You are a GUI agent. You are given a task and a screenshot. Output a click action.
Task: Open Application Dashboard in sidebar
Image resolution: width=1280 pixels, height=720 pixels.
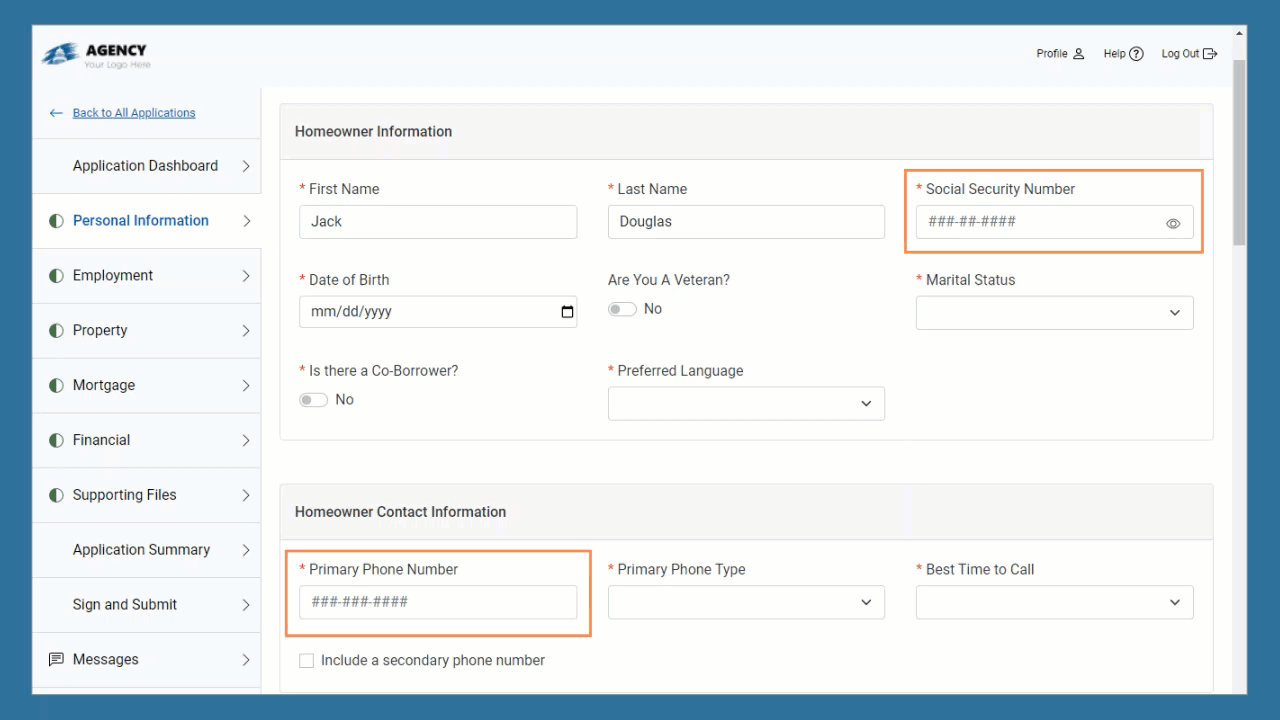145,166
